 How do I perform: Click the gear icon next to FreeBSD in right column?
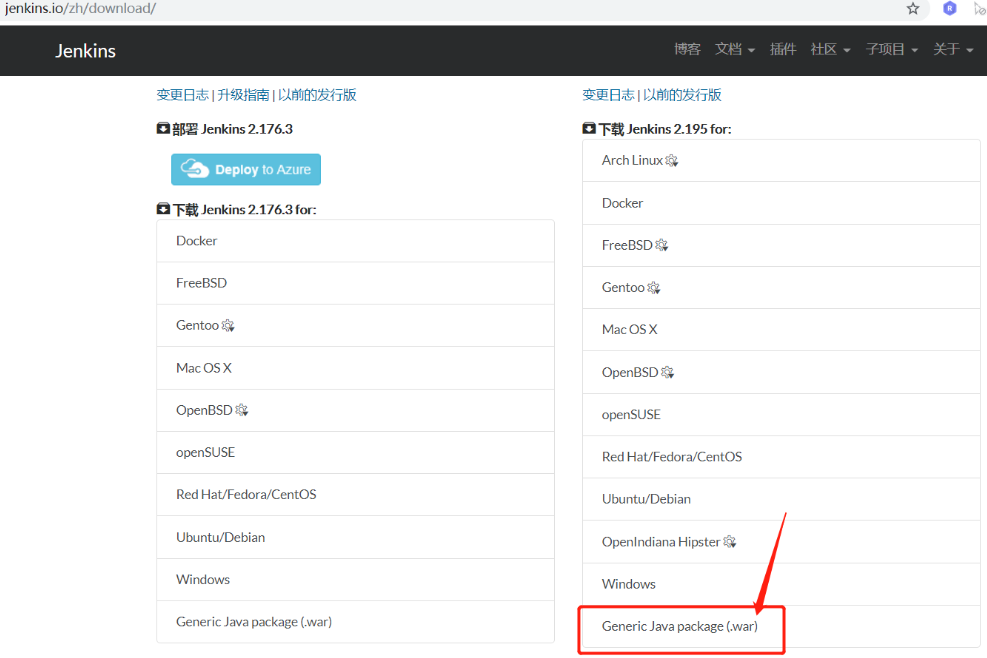660,245
